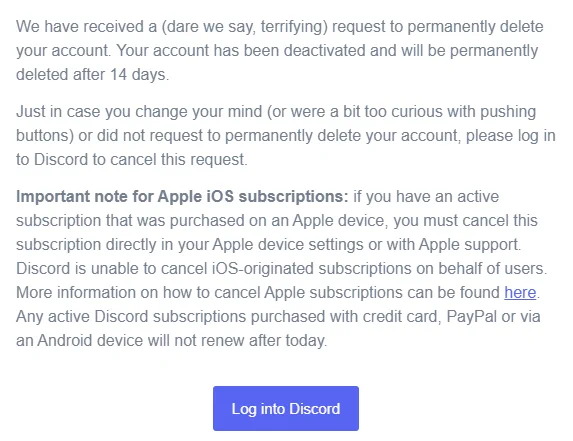Click the 'an Android device will not renew' line

132,341
